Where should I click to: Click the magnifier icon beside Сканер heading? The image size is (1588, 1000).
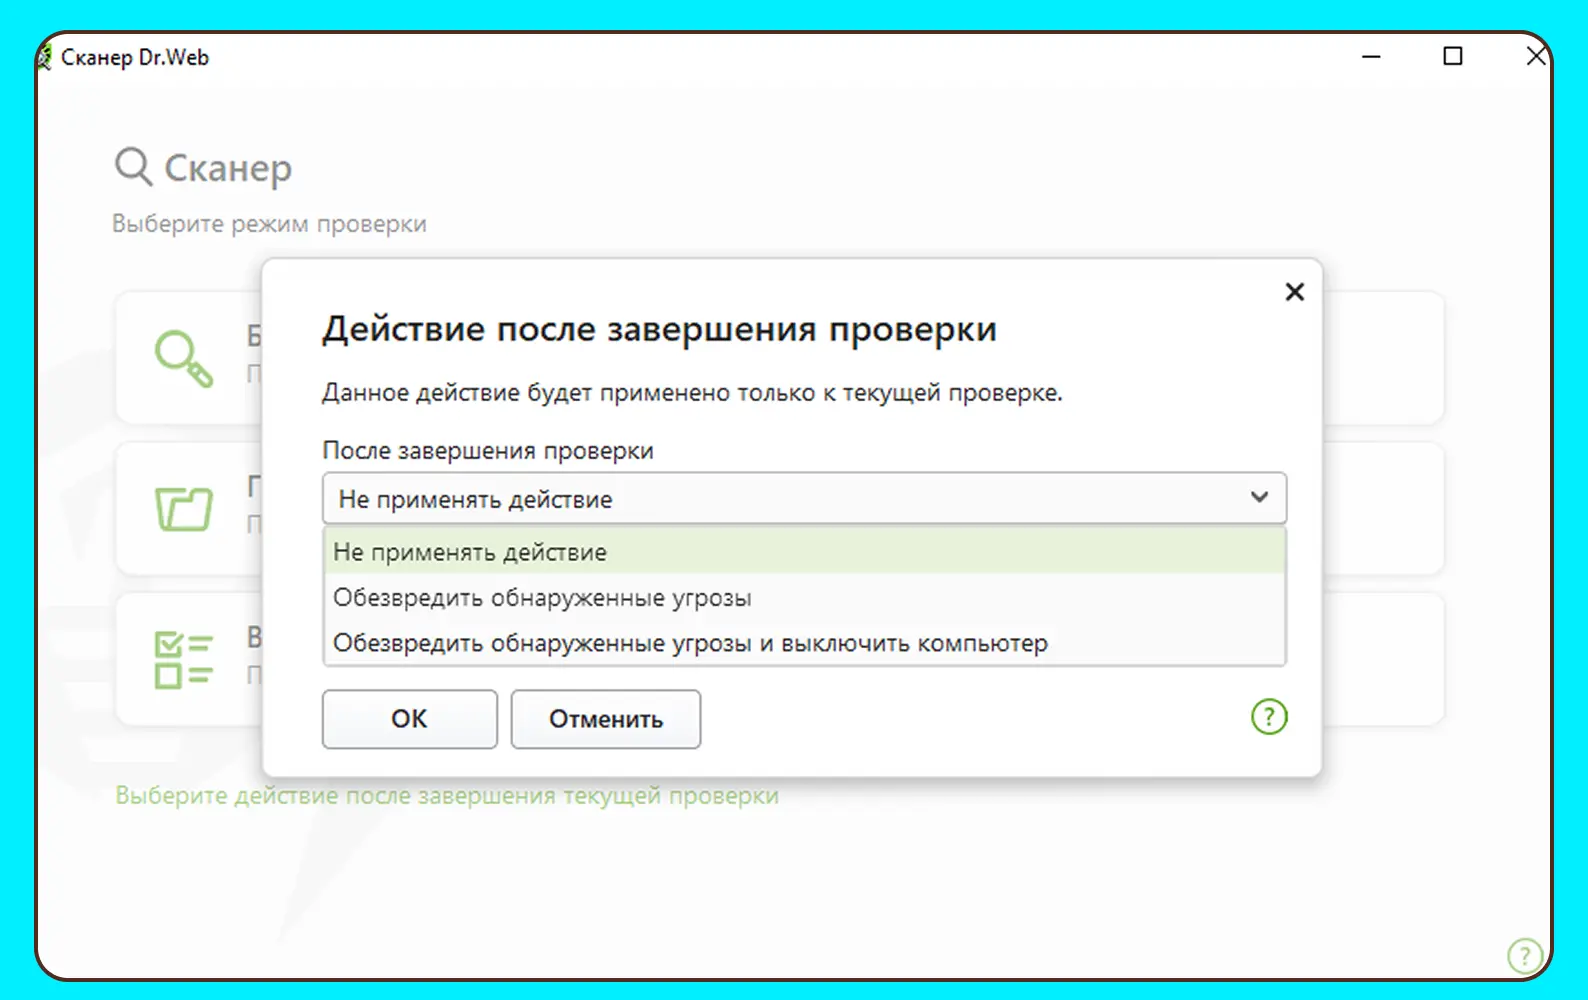pos(133,167)
